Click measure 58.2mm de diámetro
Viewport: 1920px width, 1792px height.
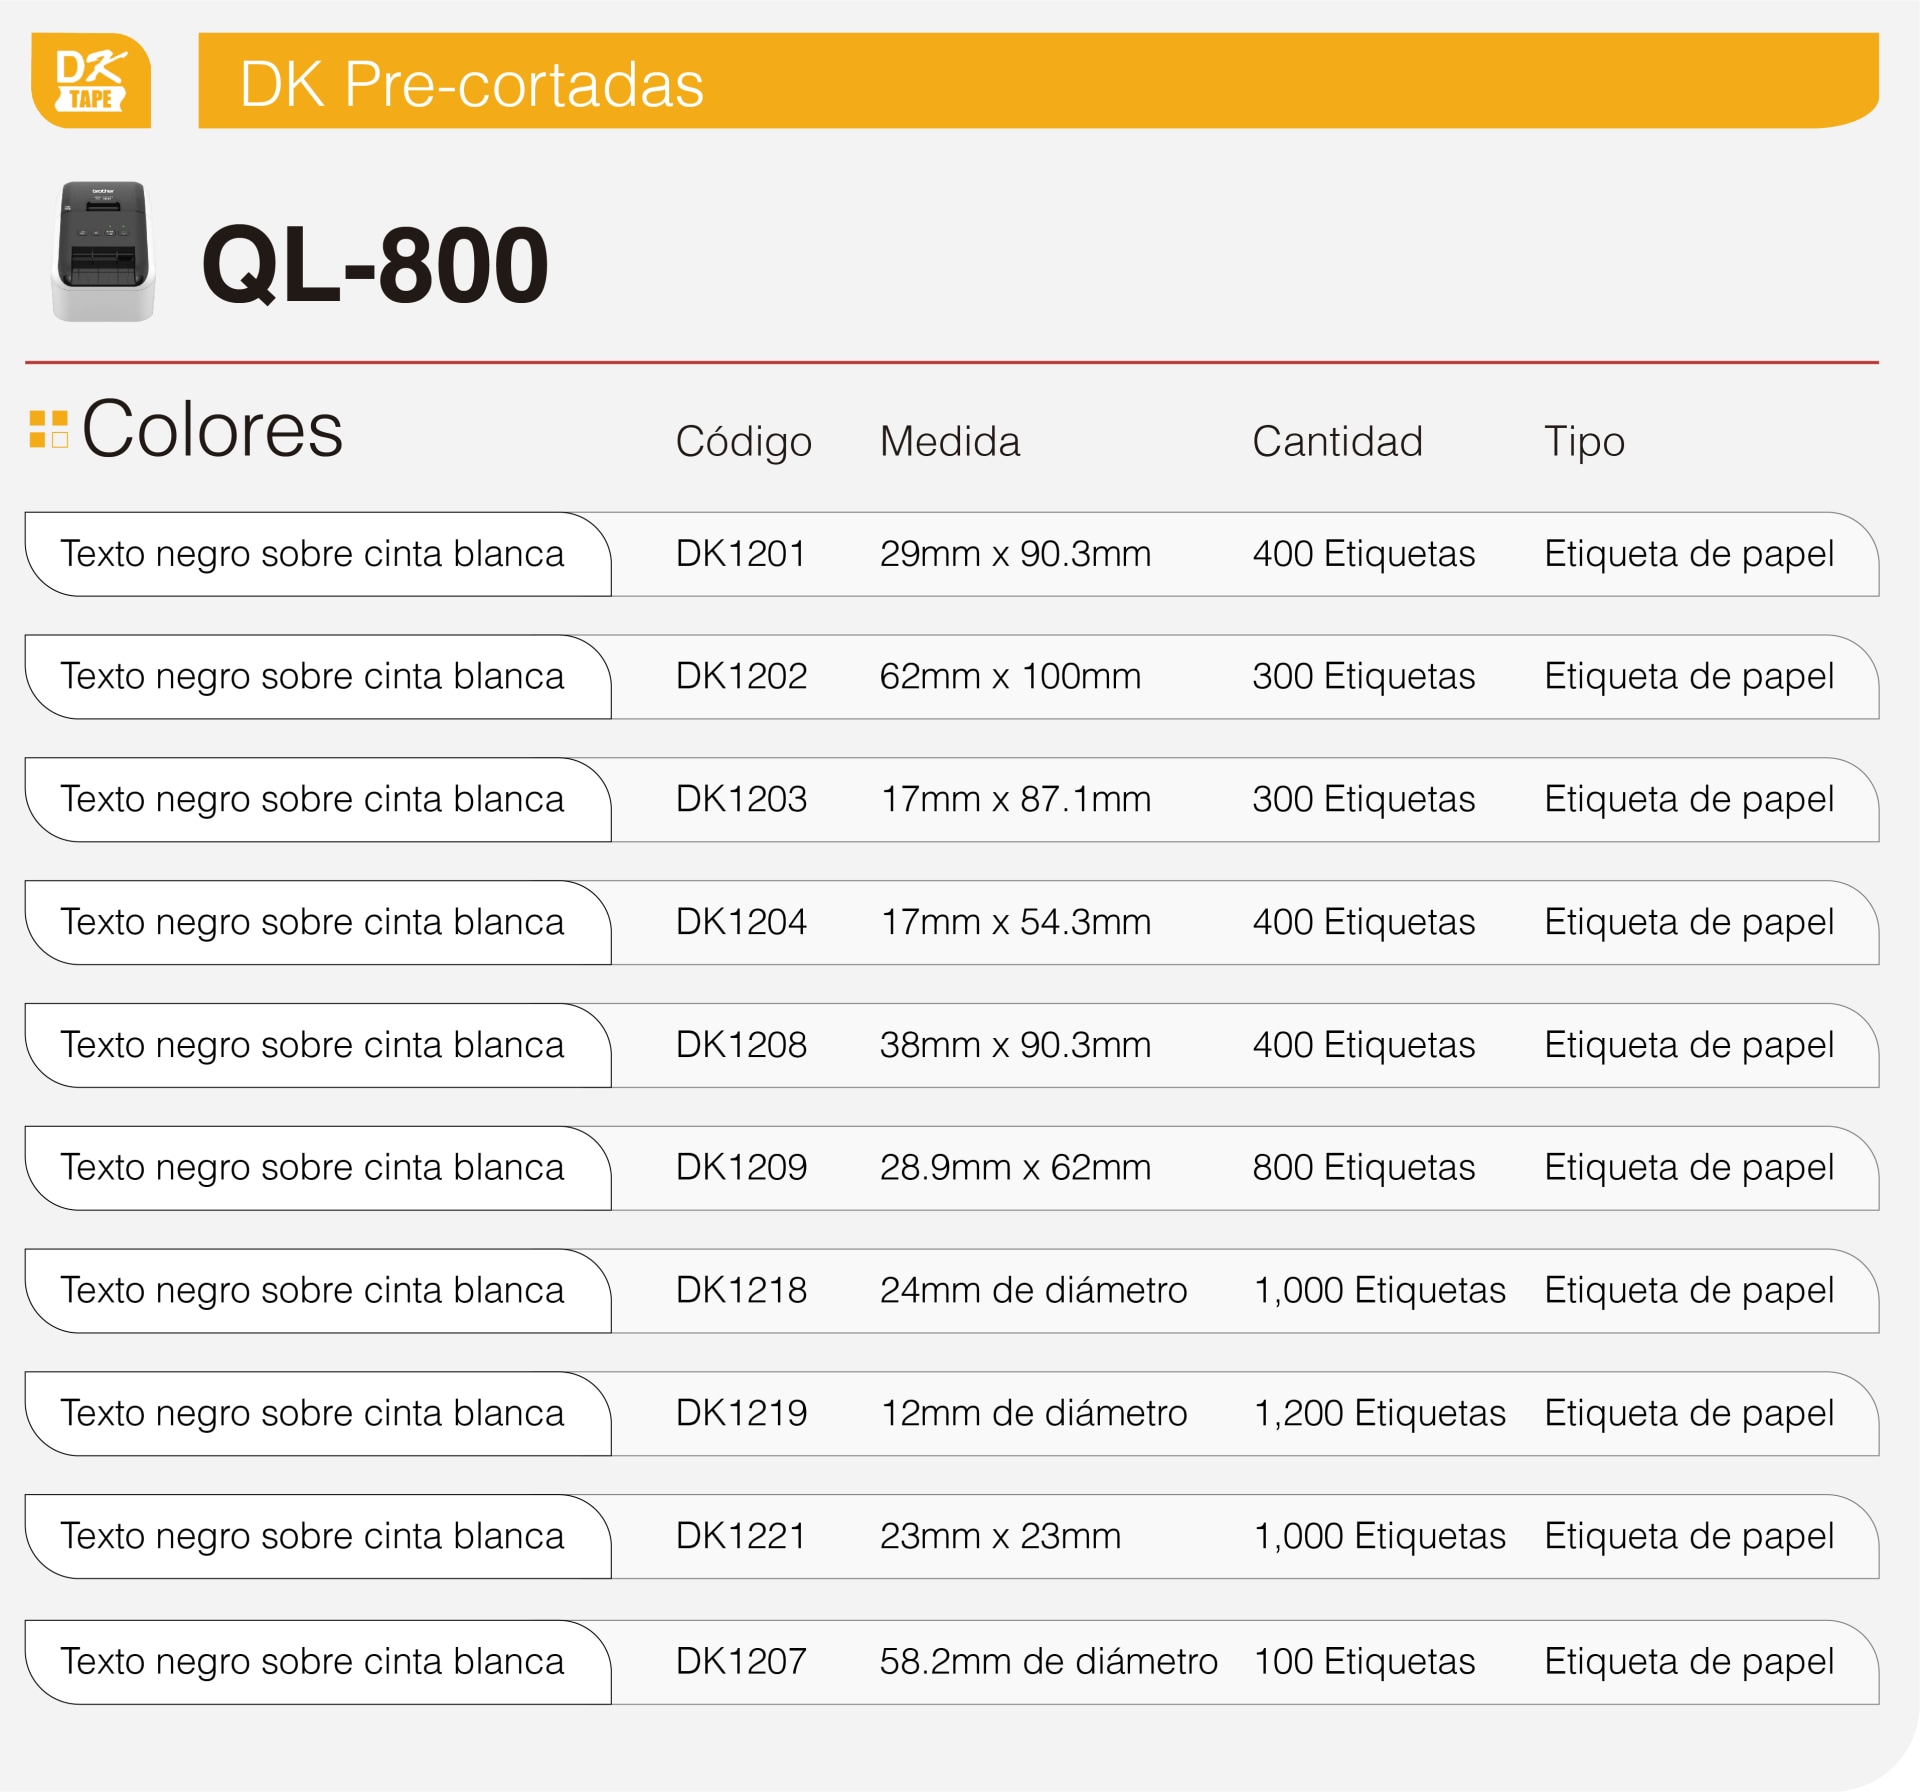(x=1049, y=1663)
